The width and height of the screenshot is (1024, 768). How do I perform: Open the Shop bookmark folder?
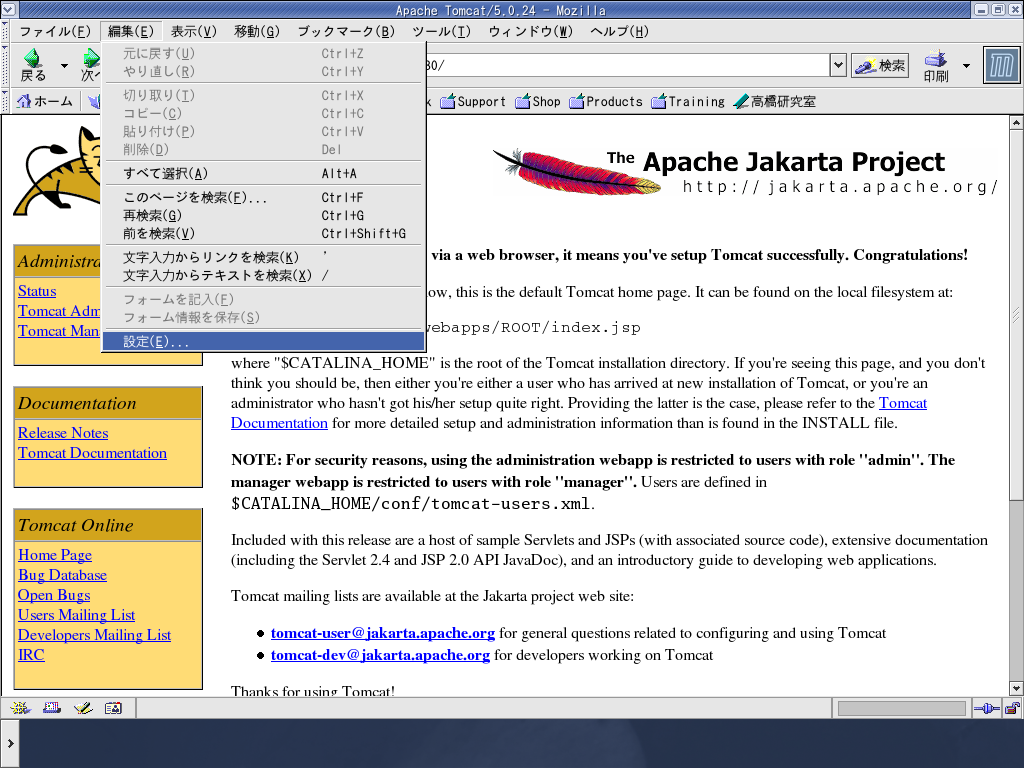(x=538, y=101)
